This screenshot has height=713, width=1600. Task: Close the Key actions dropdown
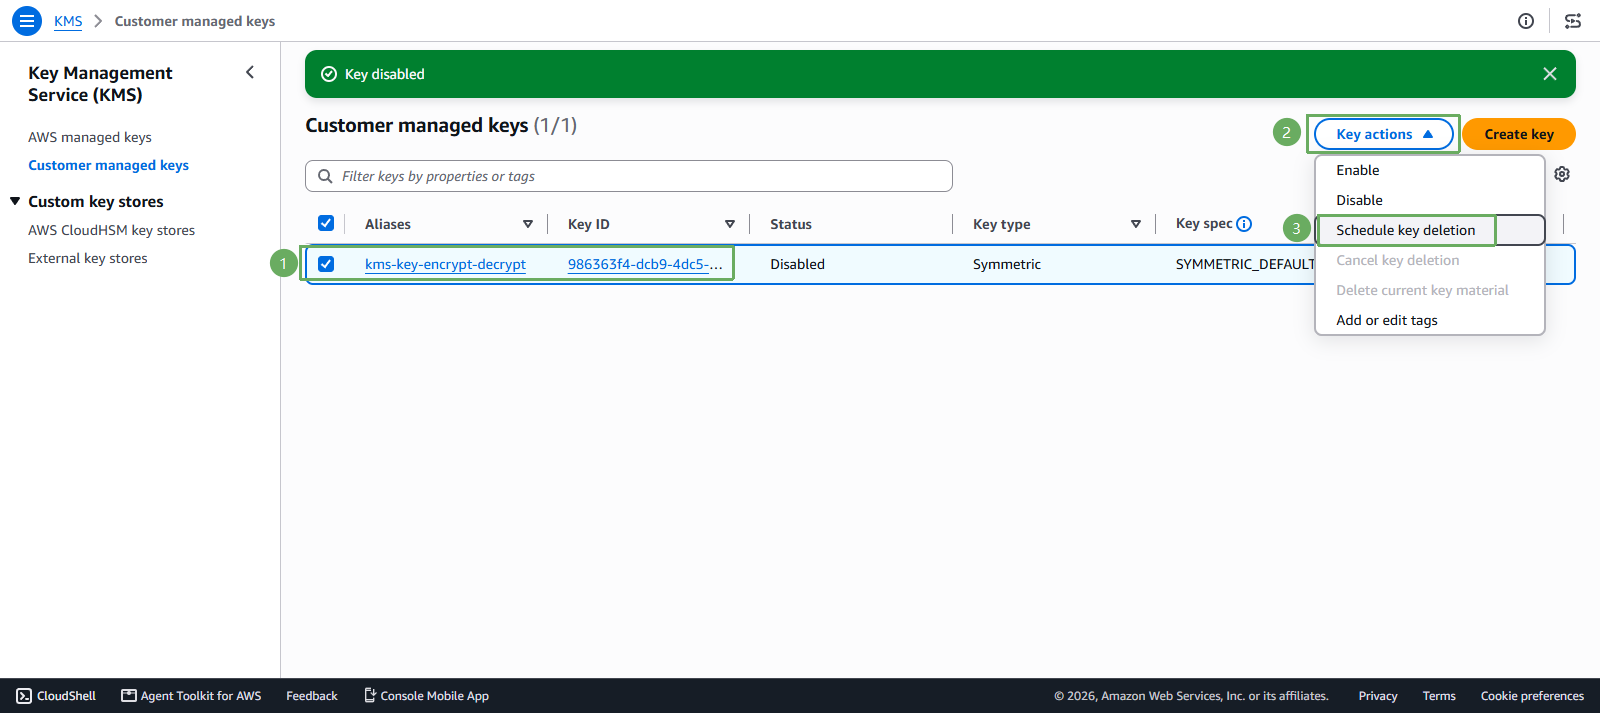click(x=1384, y=134)
